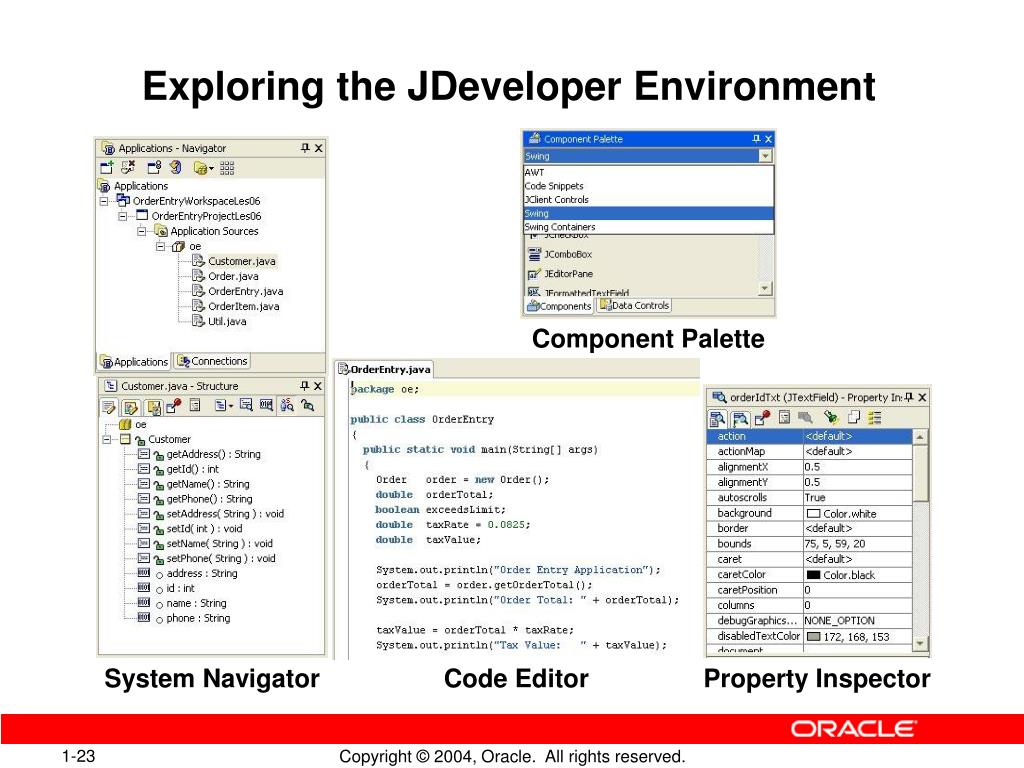Click the disabledTextColor 172, 168, 153 swatch
1024x768 pixels.
813,637
